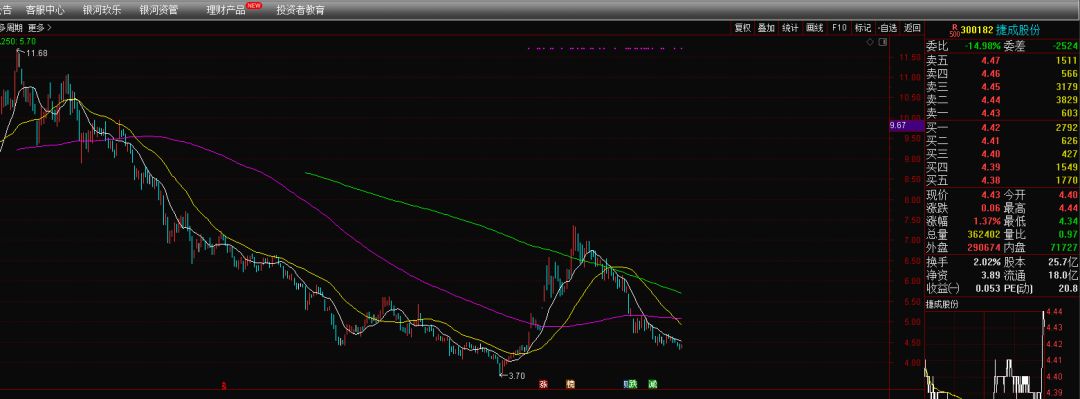The width and height of the screenshot is (1080, 399).
Task: Open the 投资者教育 menu
Action: coord(301,10)
